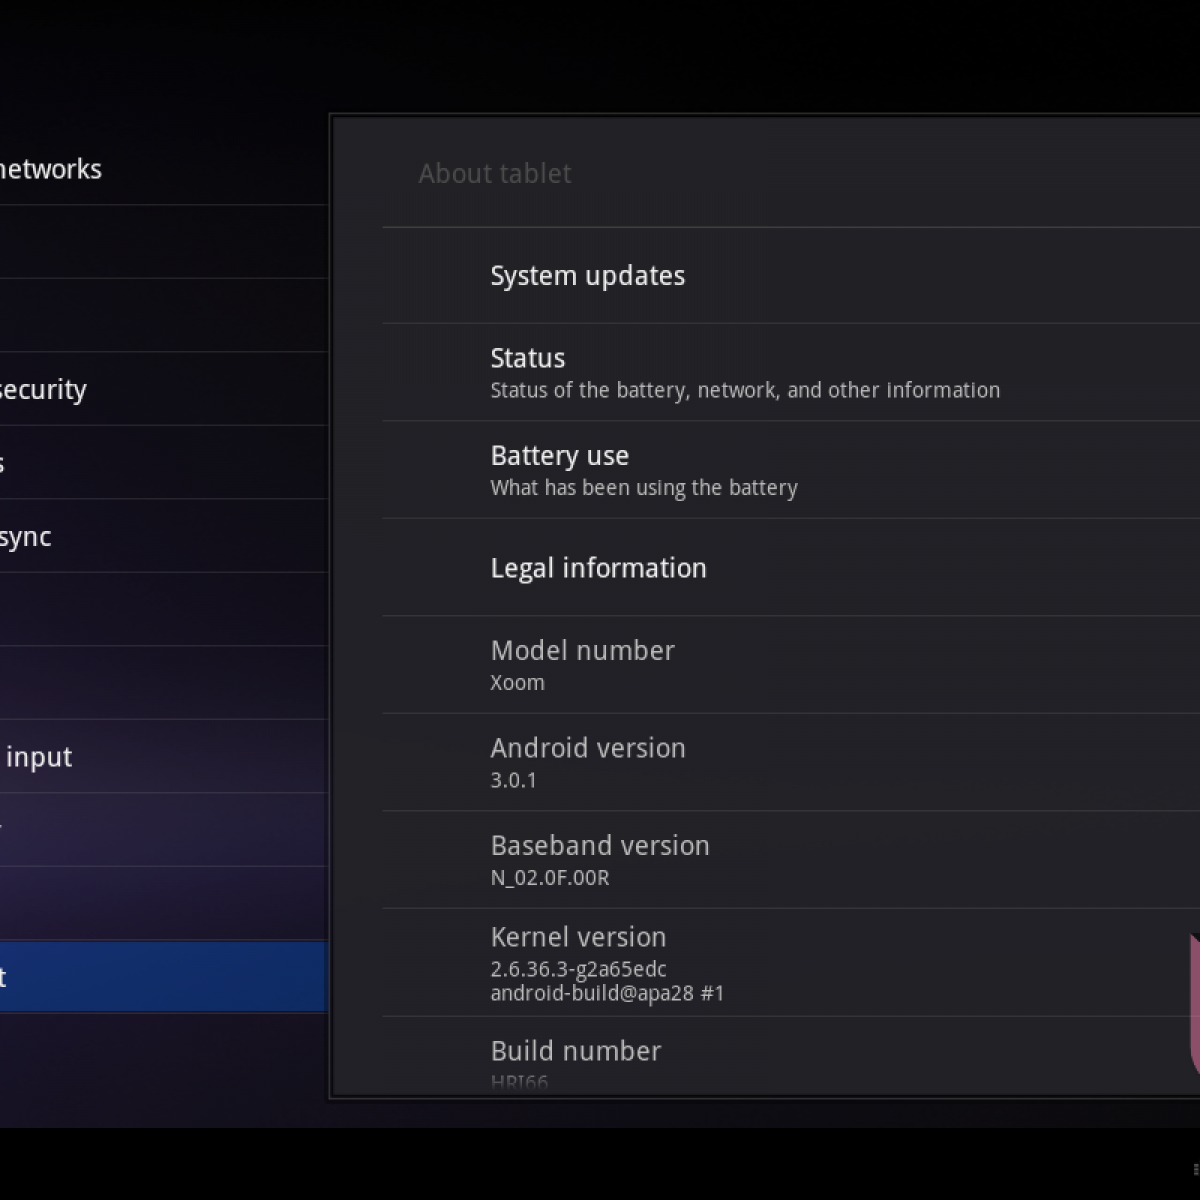Viewport: 1200px width, 1200px height.
Task: Open Legal information
Action: coord(598,568)
